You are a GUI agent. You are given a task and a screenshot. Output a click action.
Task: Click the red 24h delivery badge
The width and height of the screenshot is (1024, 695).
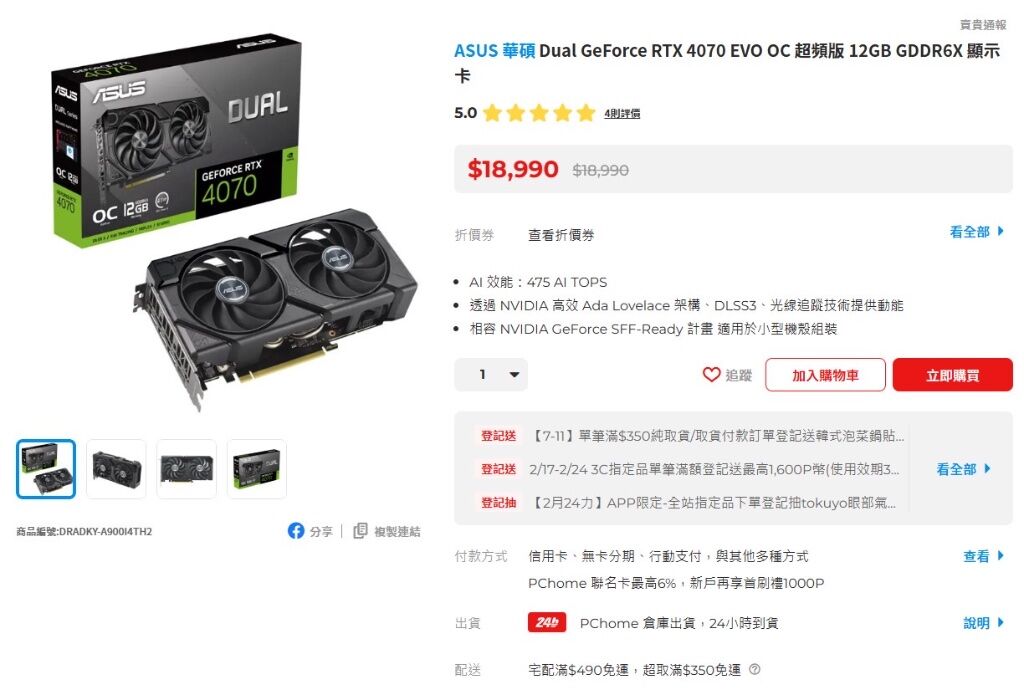(x=547, y=622)
